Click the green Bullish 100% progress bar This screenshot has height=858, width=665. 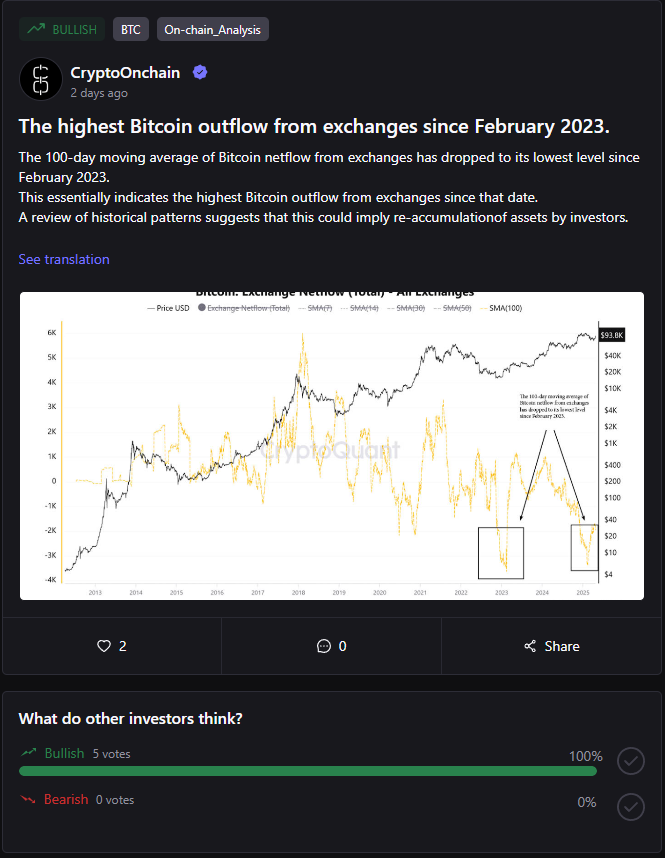coord(308,771)
